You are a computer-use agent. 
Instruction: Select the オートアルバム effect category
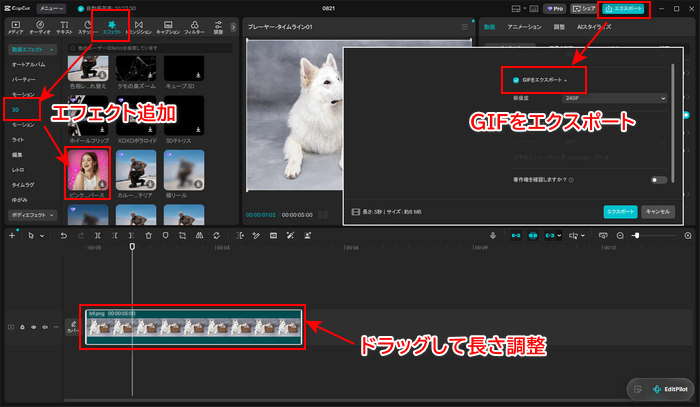click(x=28, y=64)
